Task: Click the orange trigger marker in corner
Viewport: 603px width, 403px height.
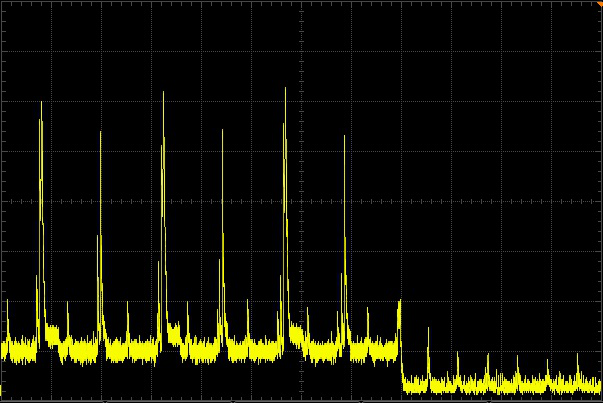Action: click(x=600, y=3)
